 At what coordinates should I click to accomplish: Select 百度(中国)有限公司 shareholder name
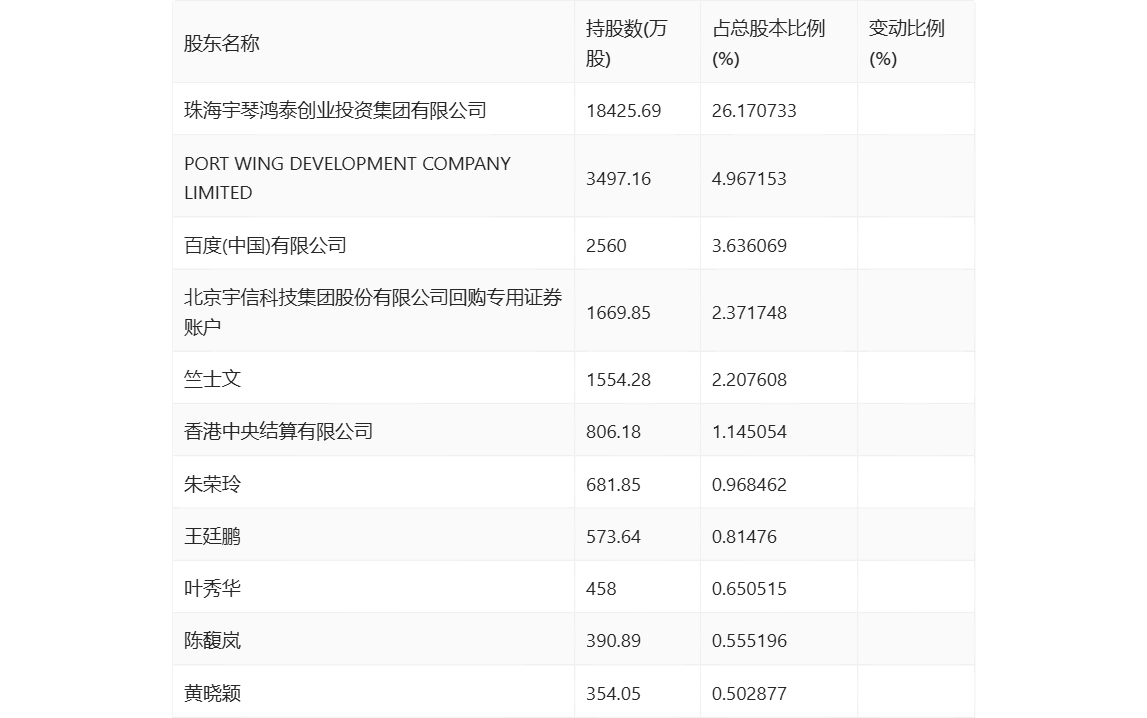click(x=265, y=245)
